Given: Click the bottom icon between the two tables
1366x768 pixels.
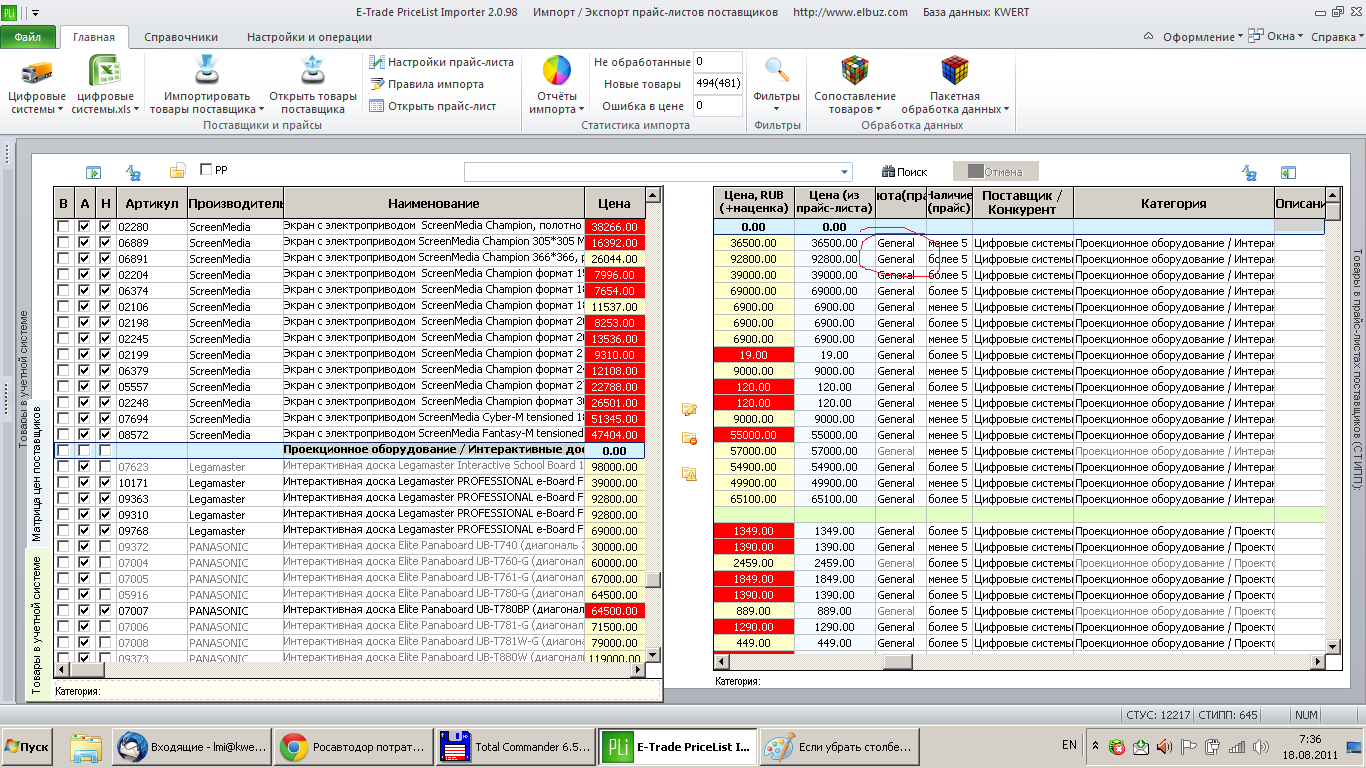Looking at the screenshot, I should (x=689, y=473).
